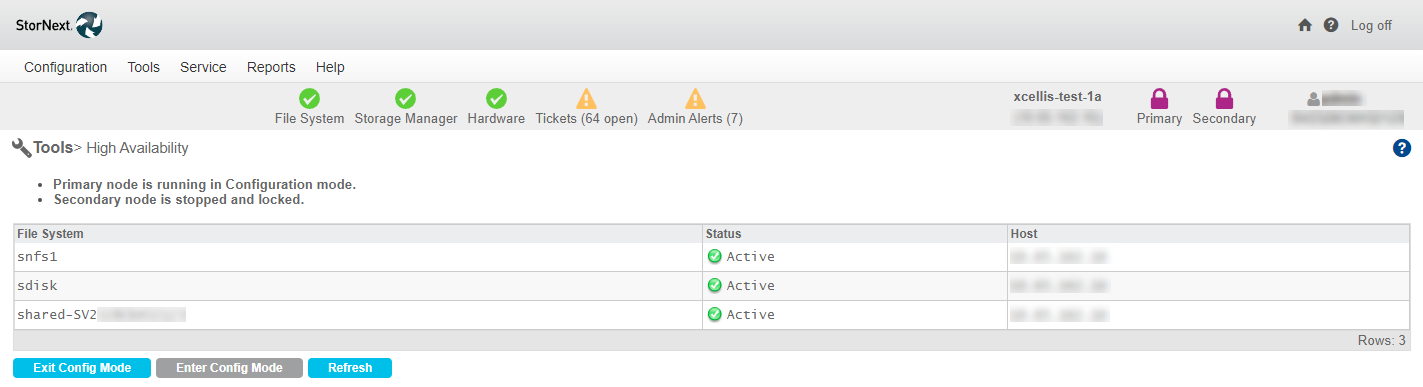Open the Tools menu

point(144,67)
